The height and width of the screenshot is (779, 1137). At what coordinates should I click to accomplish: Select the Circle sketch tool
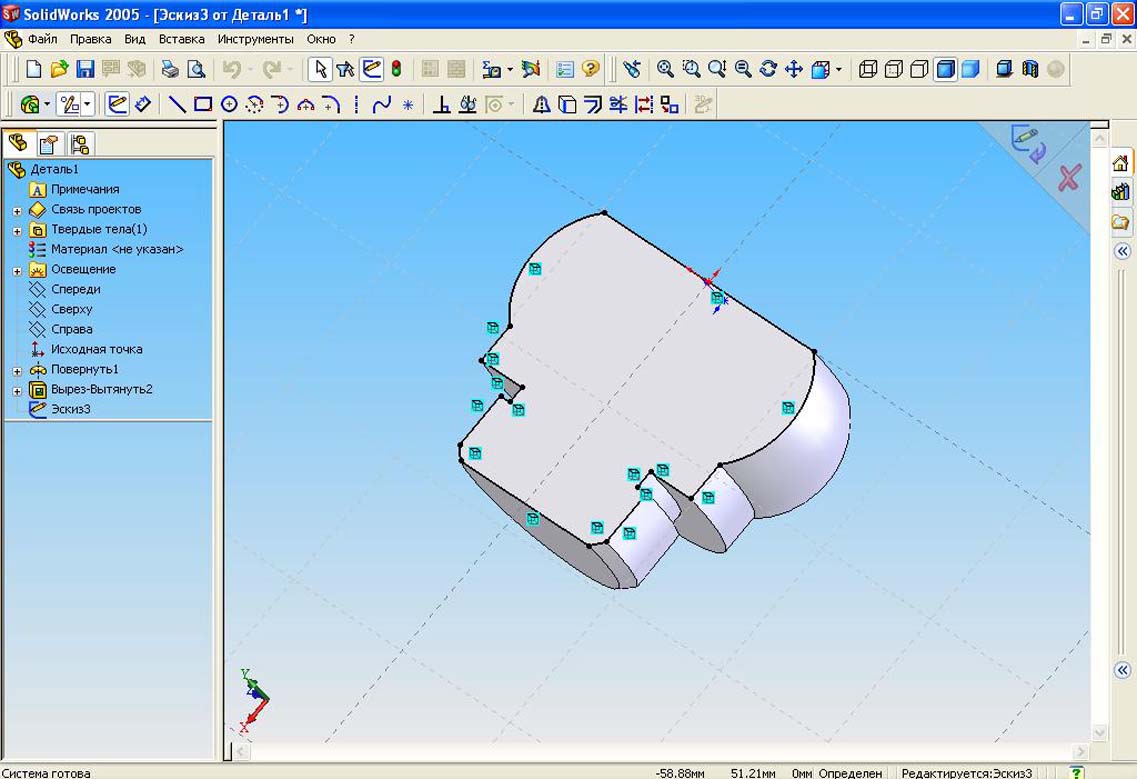[x=229, y=104]
